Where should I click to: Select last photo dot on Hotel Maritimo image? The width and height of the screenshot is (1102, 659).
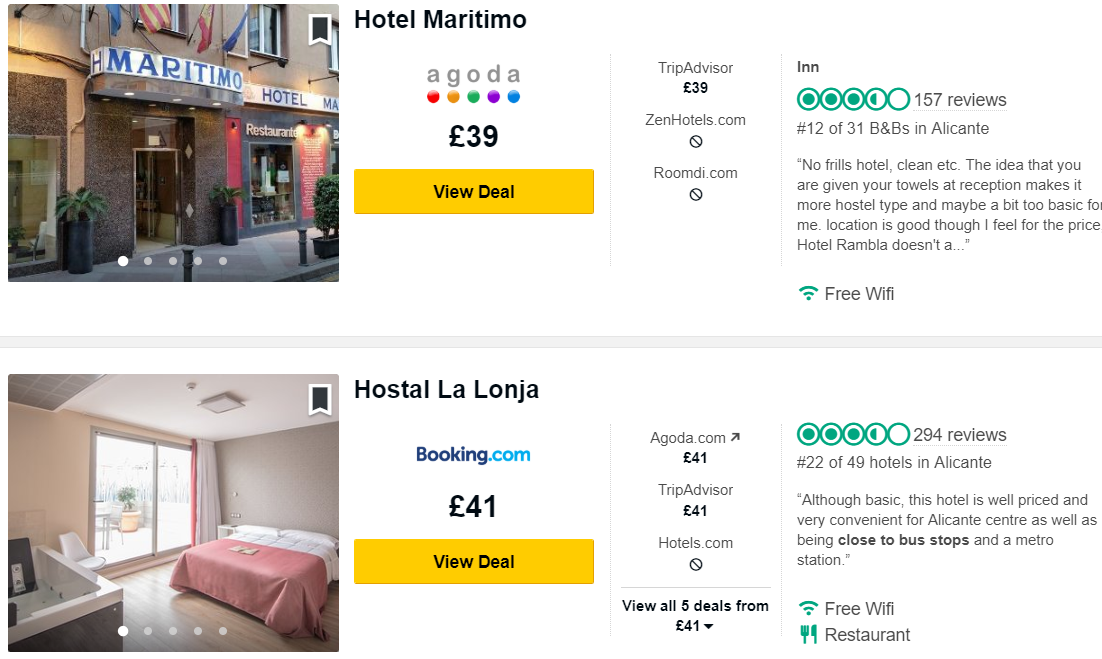(x=223, y=261)
